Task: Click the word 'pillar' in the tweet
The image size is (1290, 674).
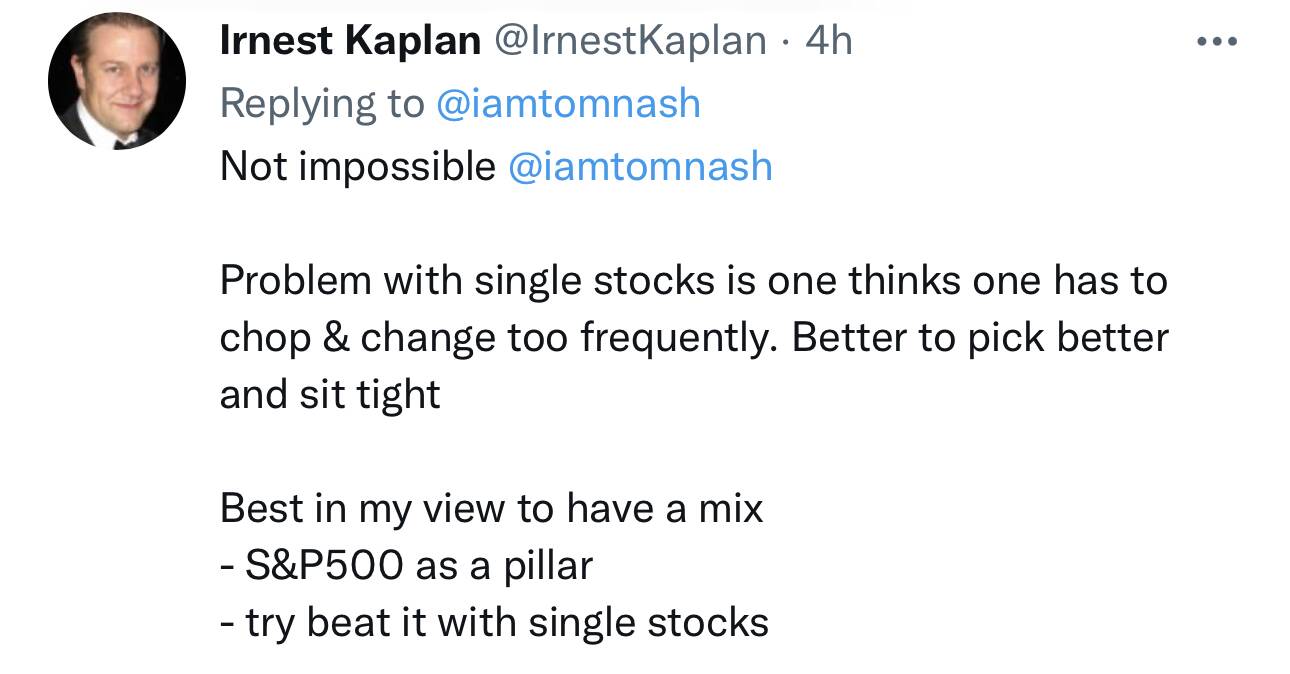Action: 547,565
